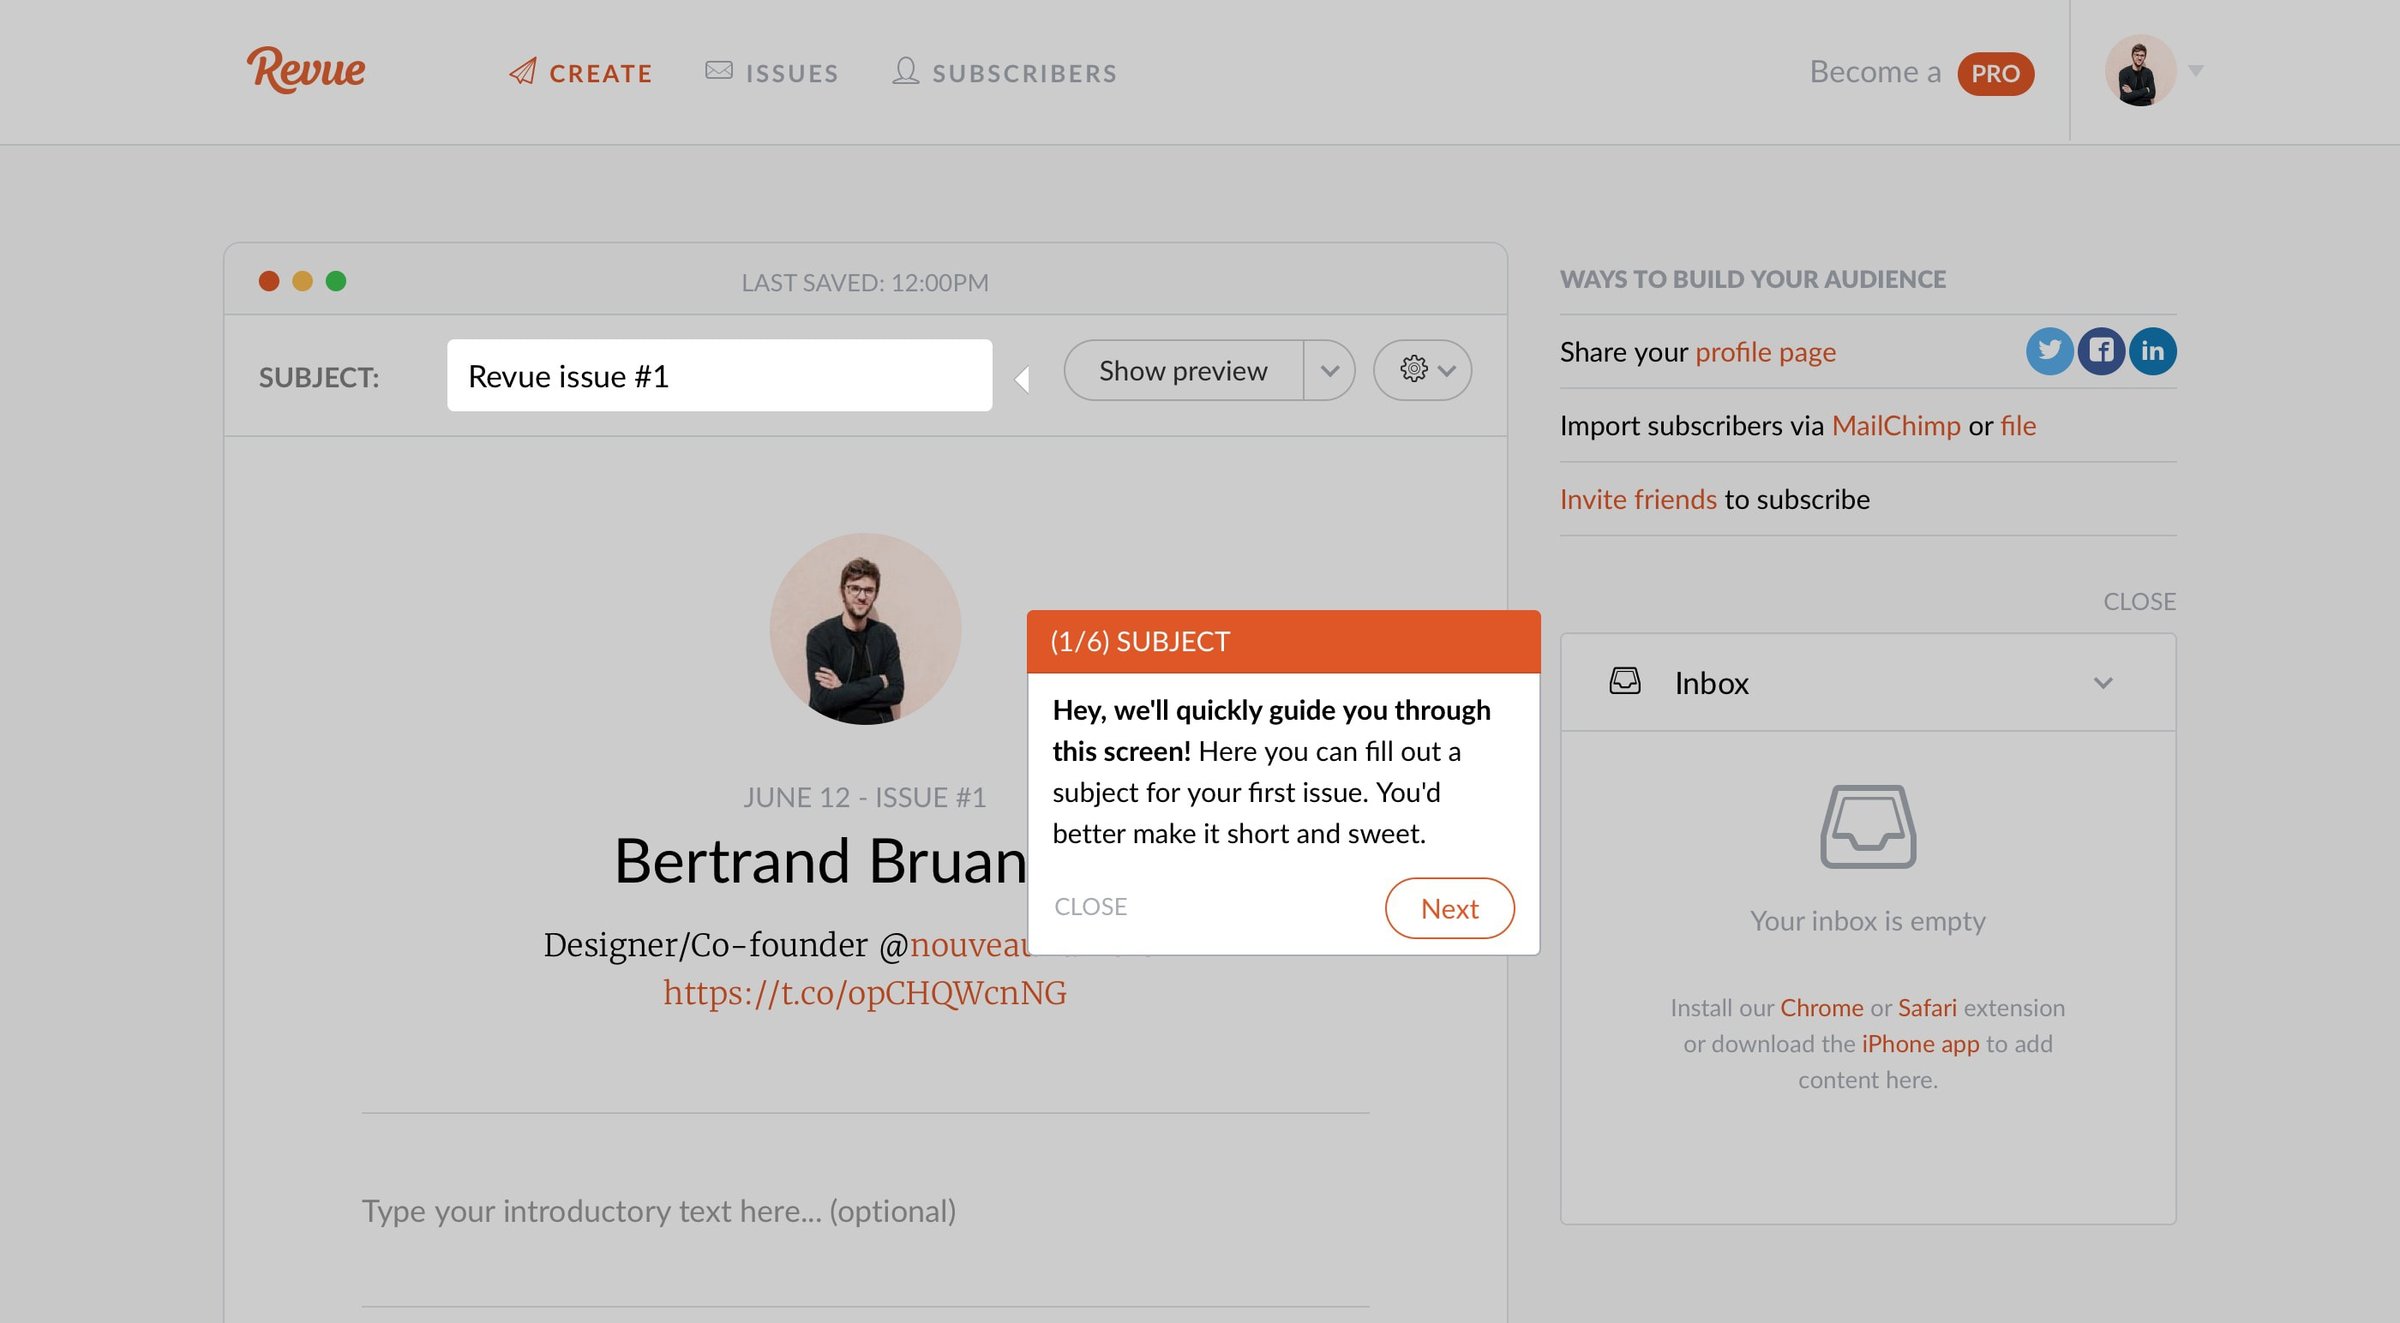Click the Become a text
Image resolution: width=2400 pixels, height=1323 pixels.
point(1874,72)
